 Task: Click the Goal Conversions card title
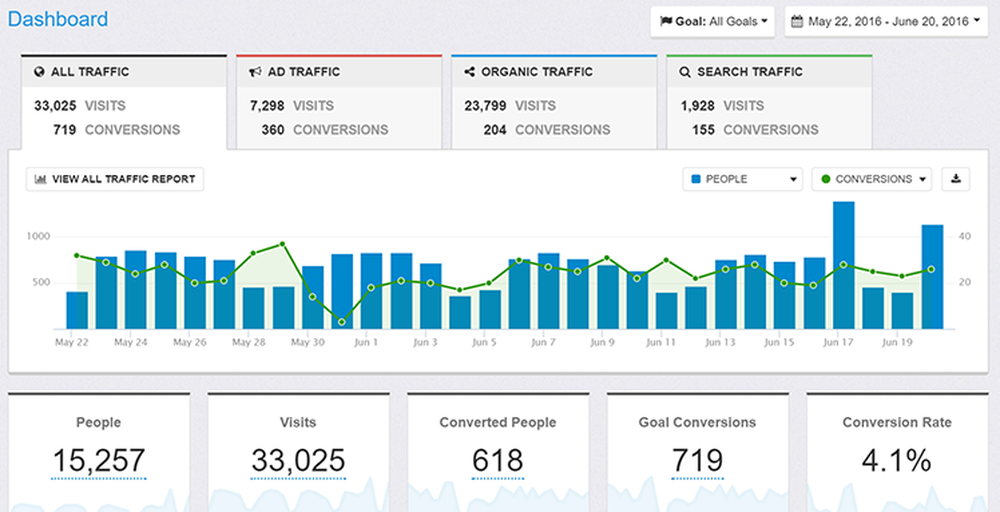pyautogui.click(x=697, y=423)
